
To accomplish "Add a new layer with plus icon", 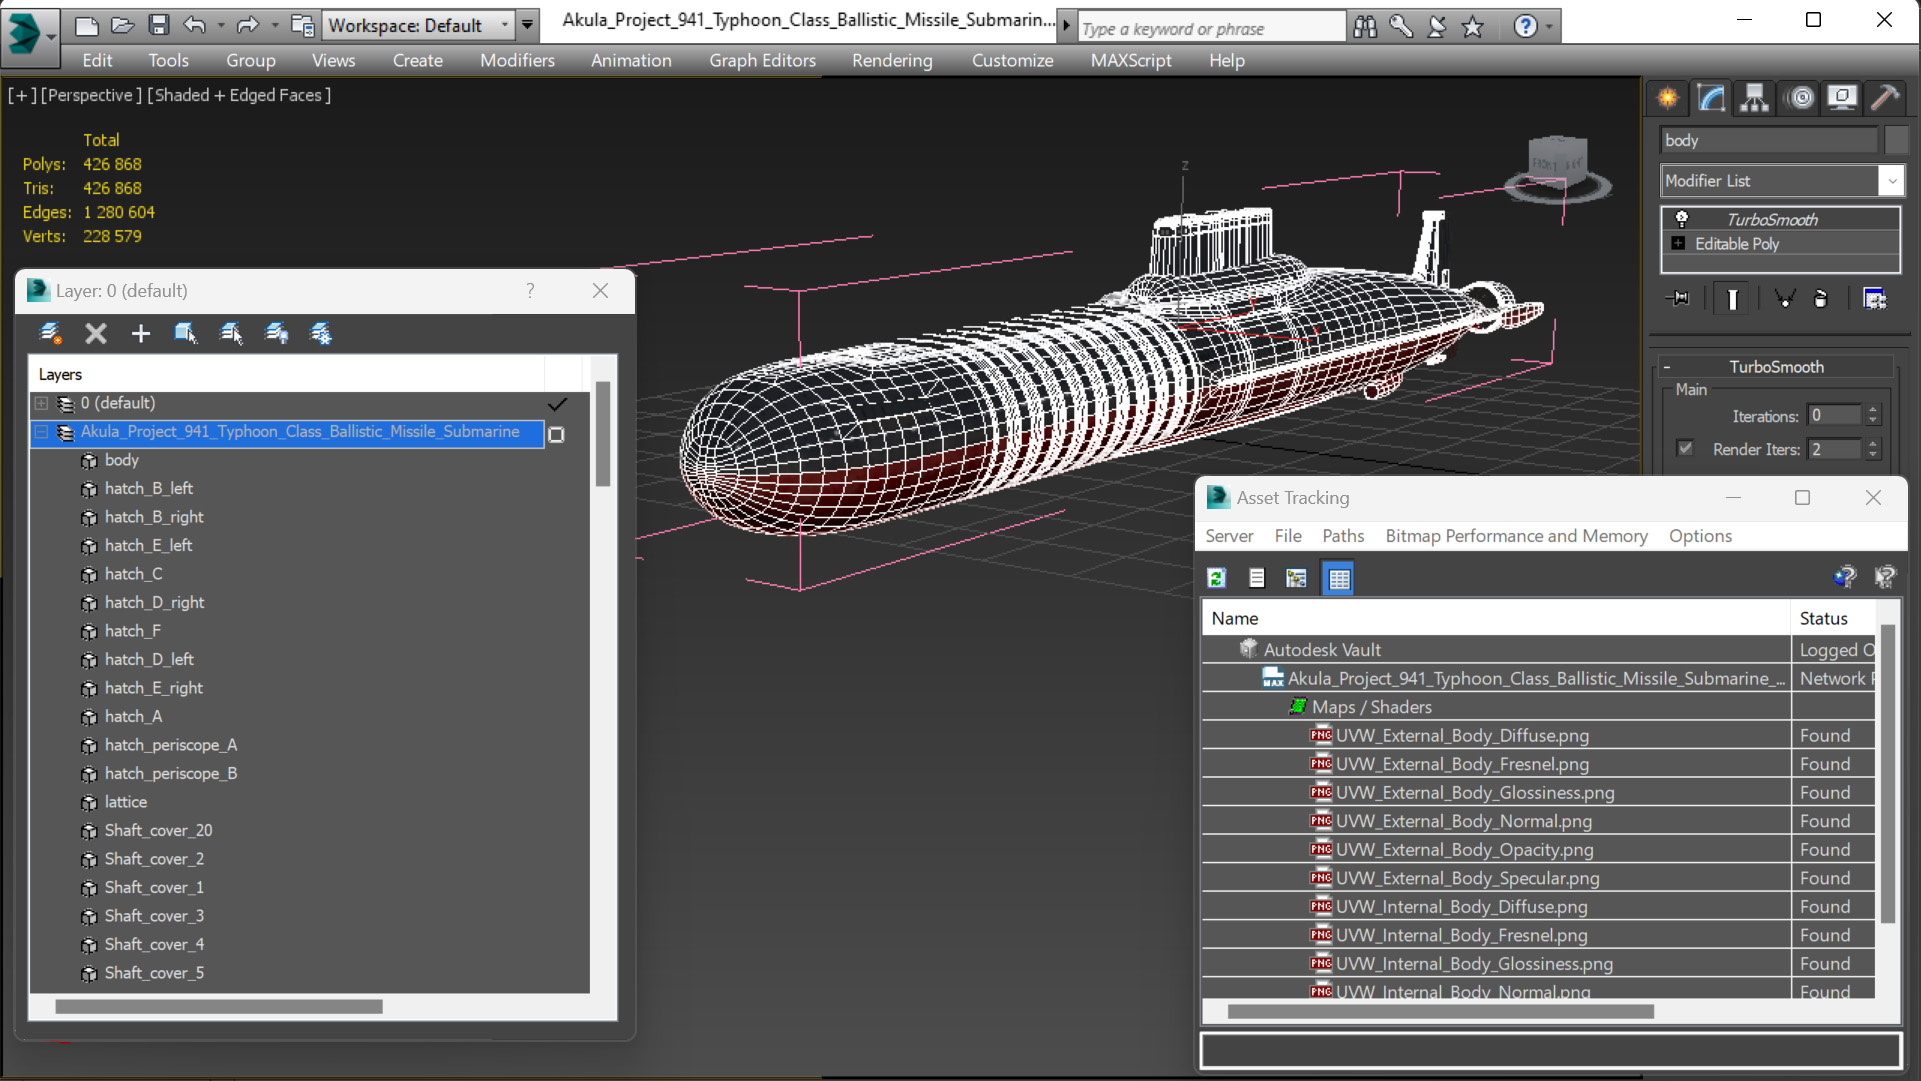I will coord(140,333).
